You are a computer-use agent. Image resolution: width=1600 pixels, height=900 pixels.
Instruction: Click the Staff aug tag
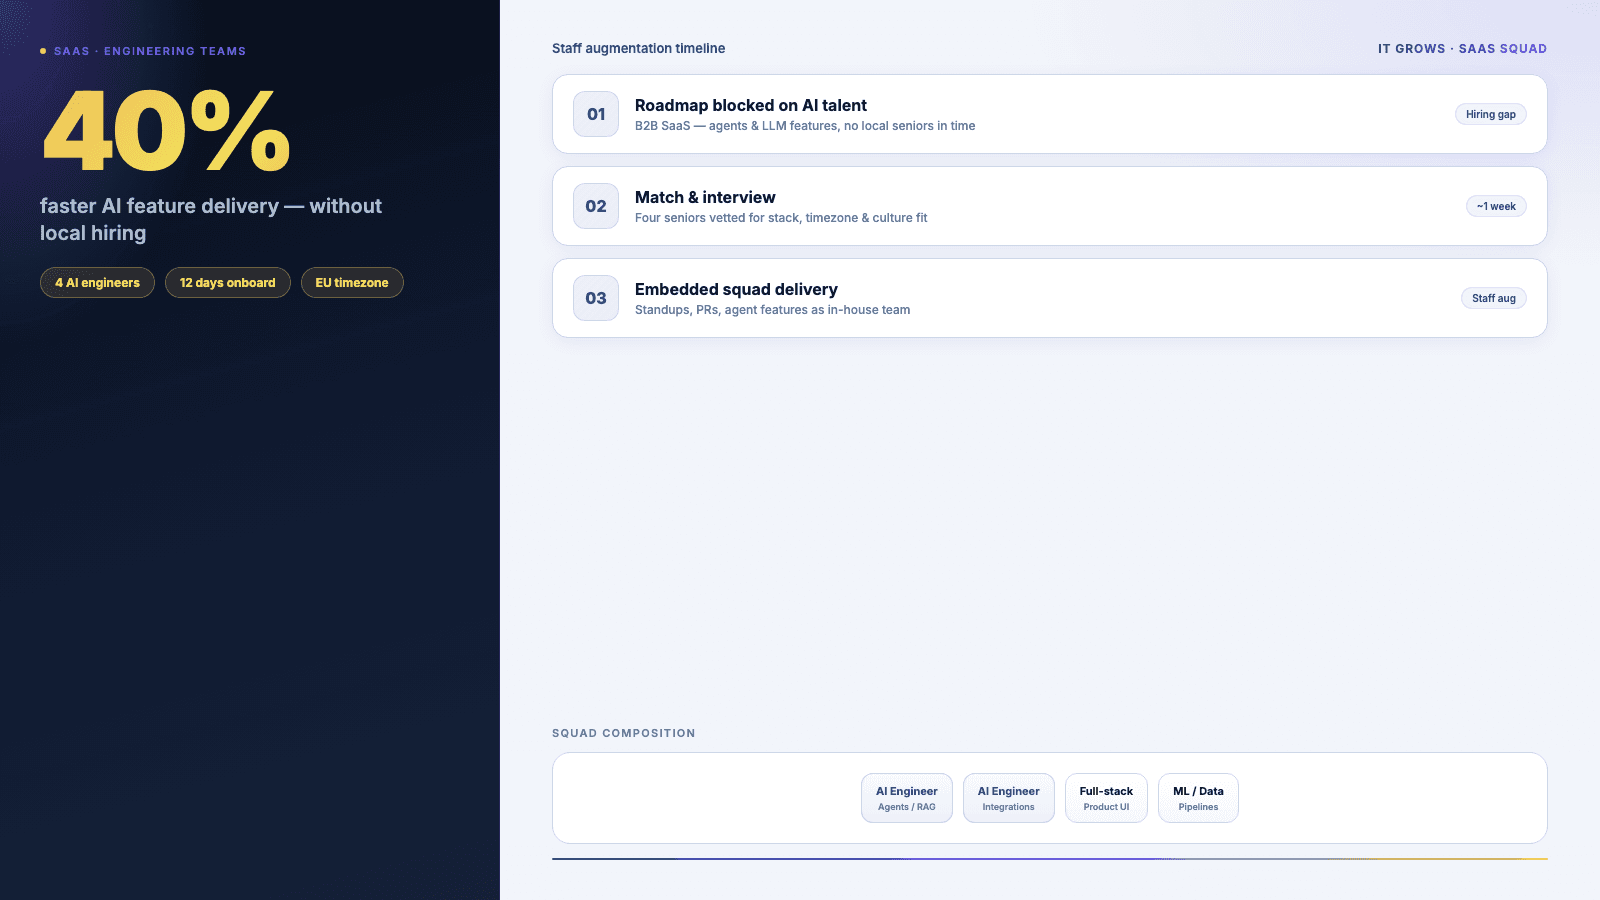tap(1494, 298)
